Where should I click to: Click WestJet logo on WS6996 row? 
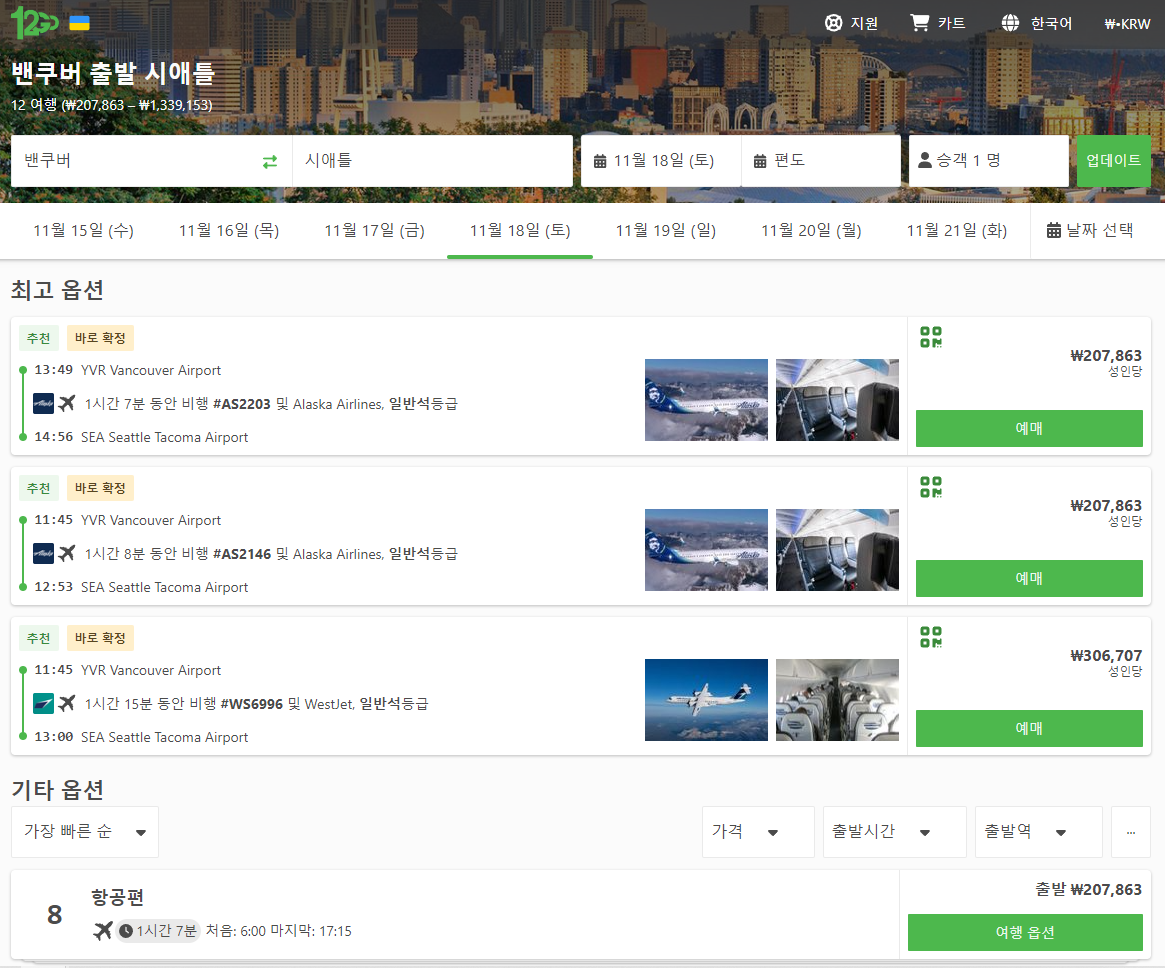click(44, 704)
